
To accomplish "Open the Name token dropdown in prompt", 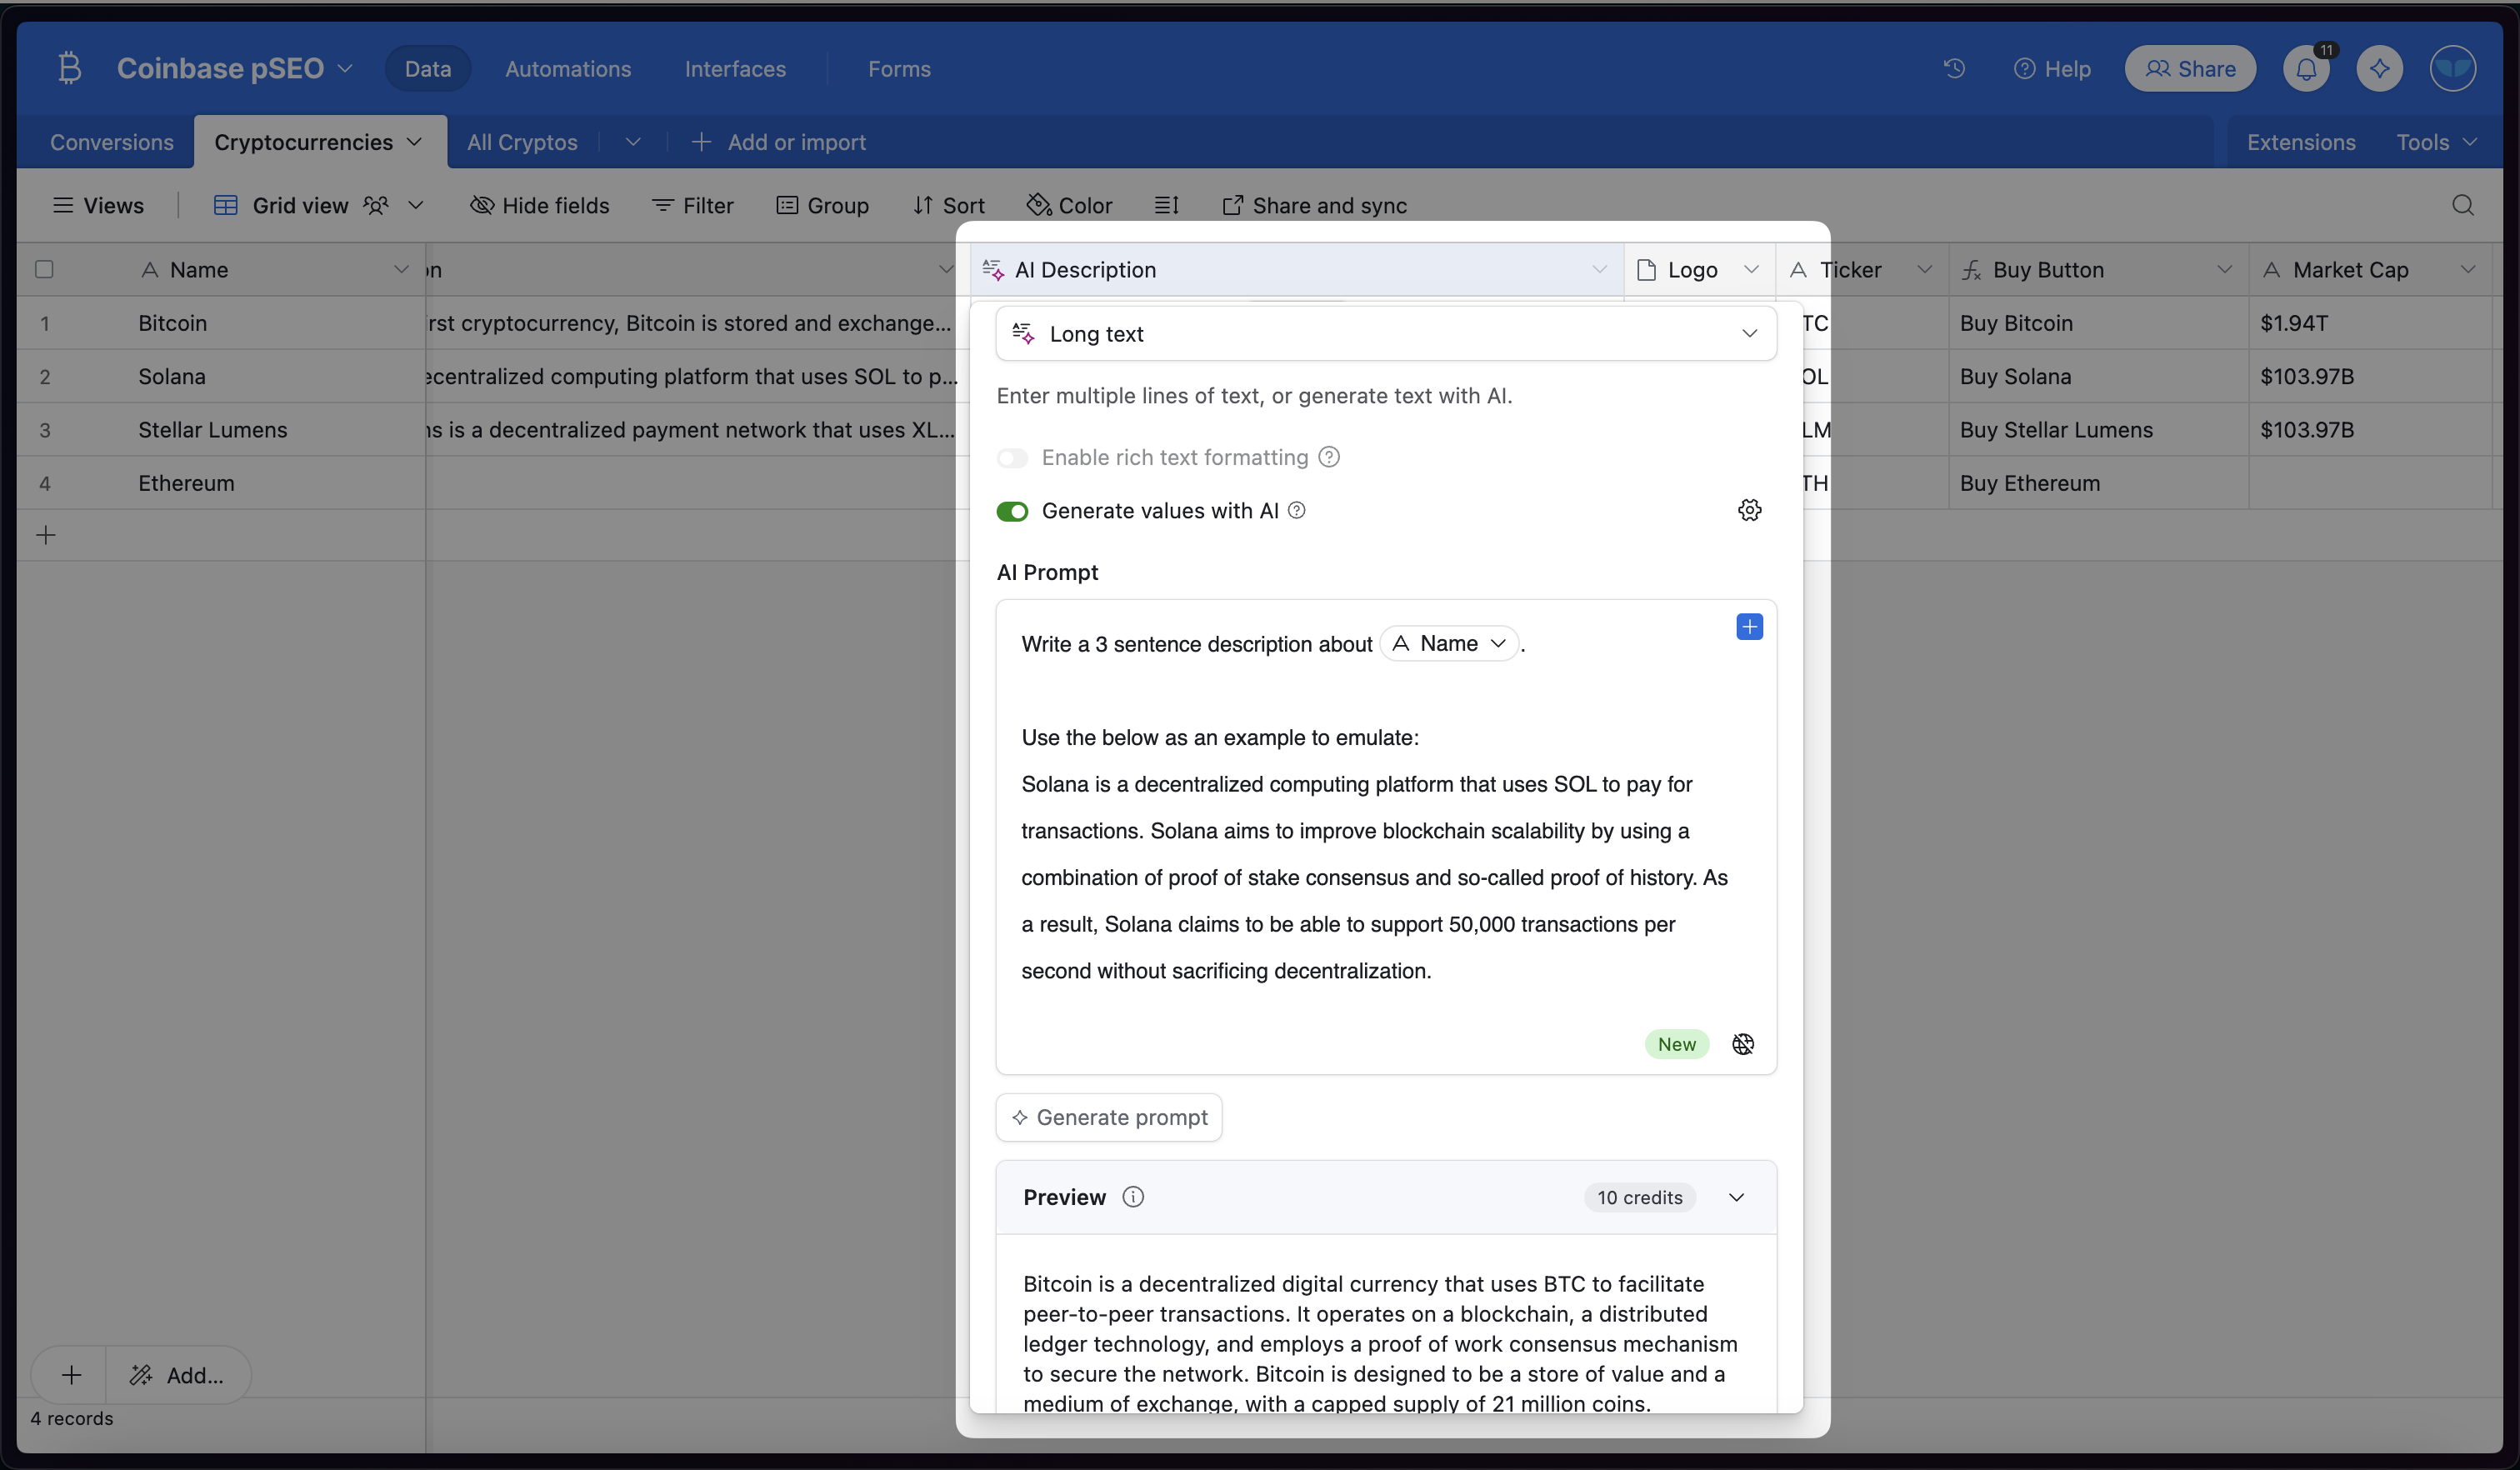I will coord(1449,643).
